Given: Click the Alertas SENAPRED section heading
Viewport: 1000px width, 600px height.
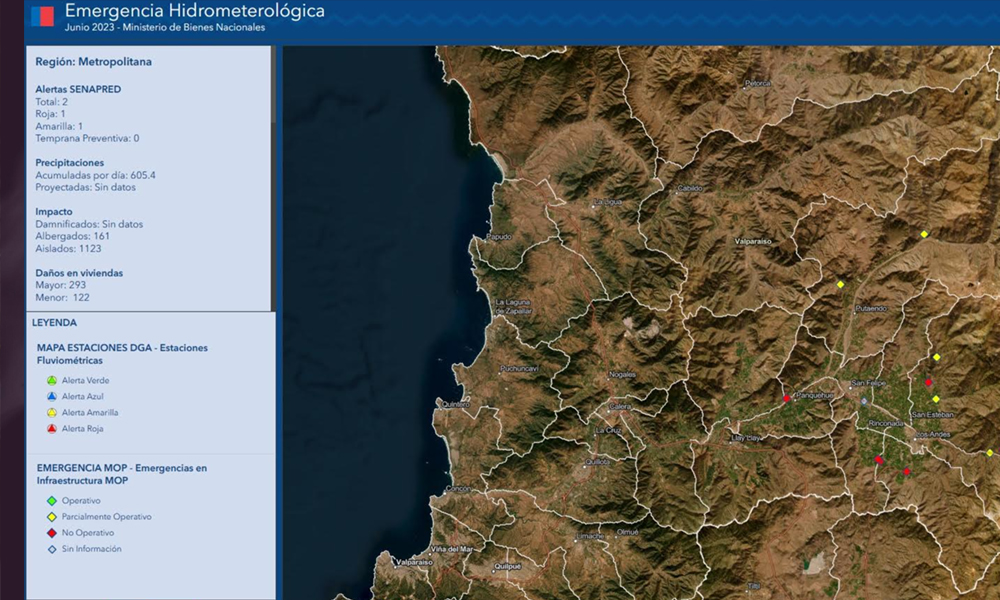Looking at the screenshot, I should pyautogui.click(x=78, y=89).
